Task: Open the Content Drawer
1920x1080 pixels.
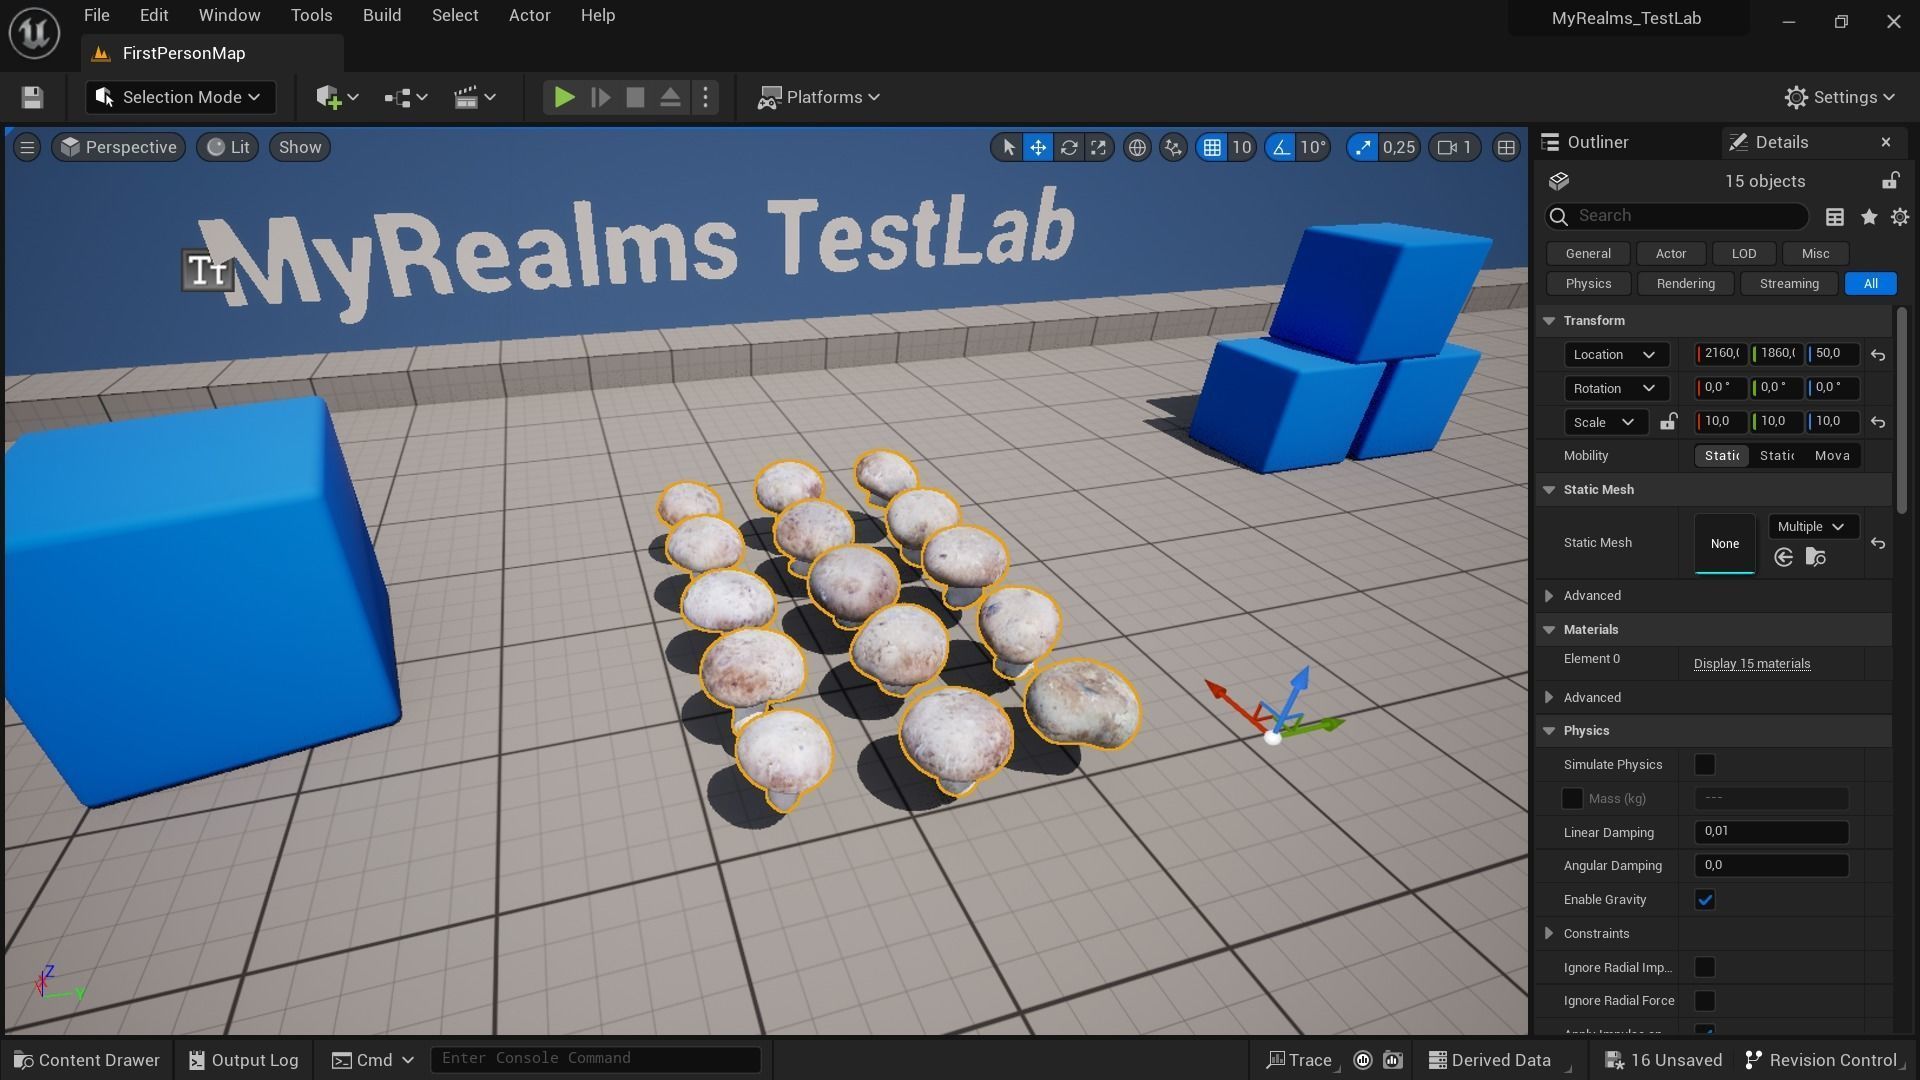Action: point(87,1060)
